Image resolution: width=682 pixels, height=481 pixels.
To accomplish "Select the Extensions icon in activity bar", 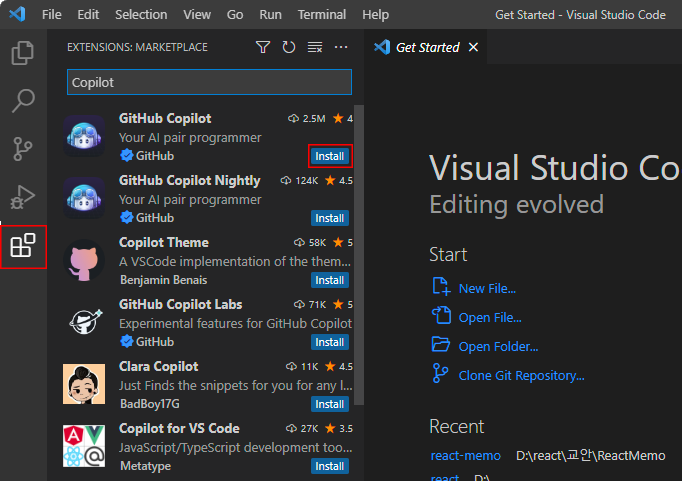I will 23,246.
